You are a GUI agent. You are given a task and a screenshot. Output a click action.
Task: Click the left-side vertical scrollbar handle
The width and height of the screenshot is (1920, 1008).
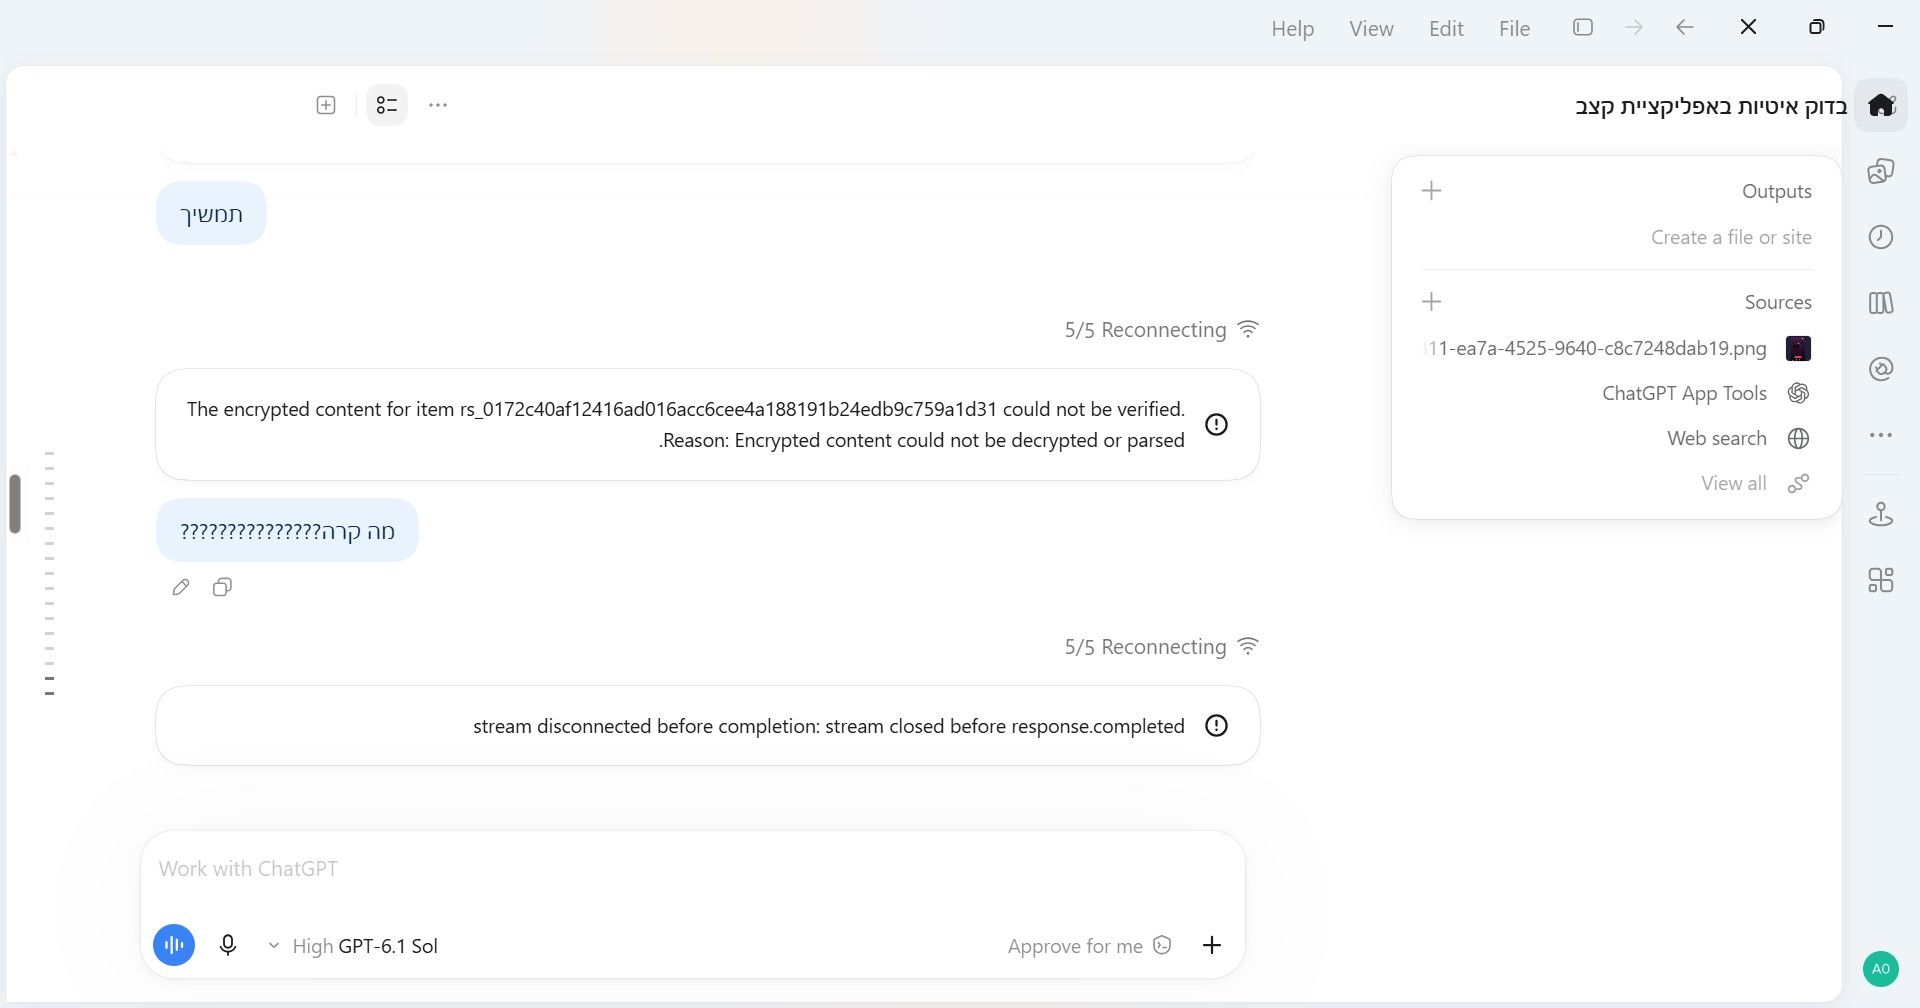15,504
